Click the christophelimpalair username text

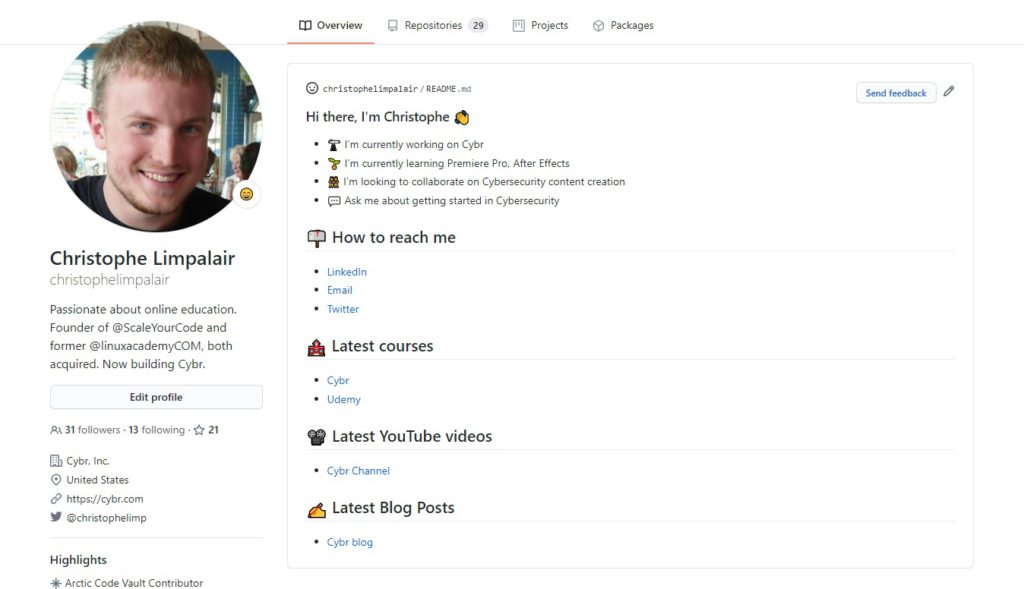(110, 279)
